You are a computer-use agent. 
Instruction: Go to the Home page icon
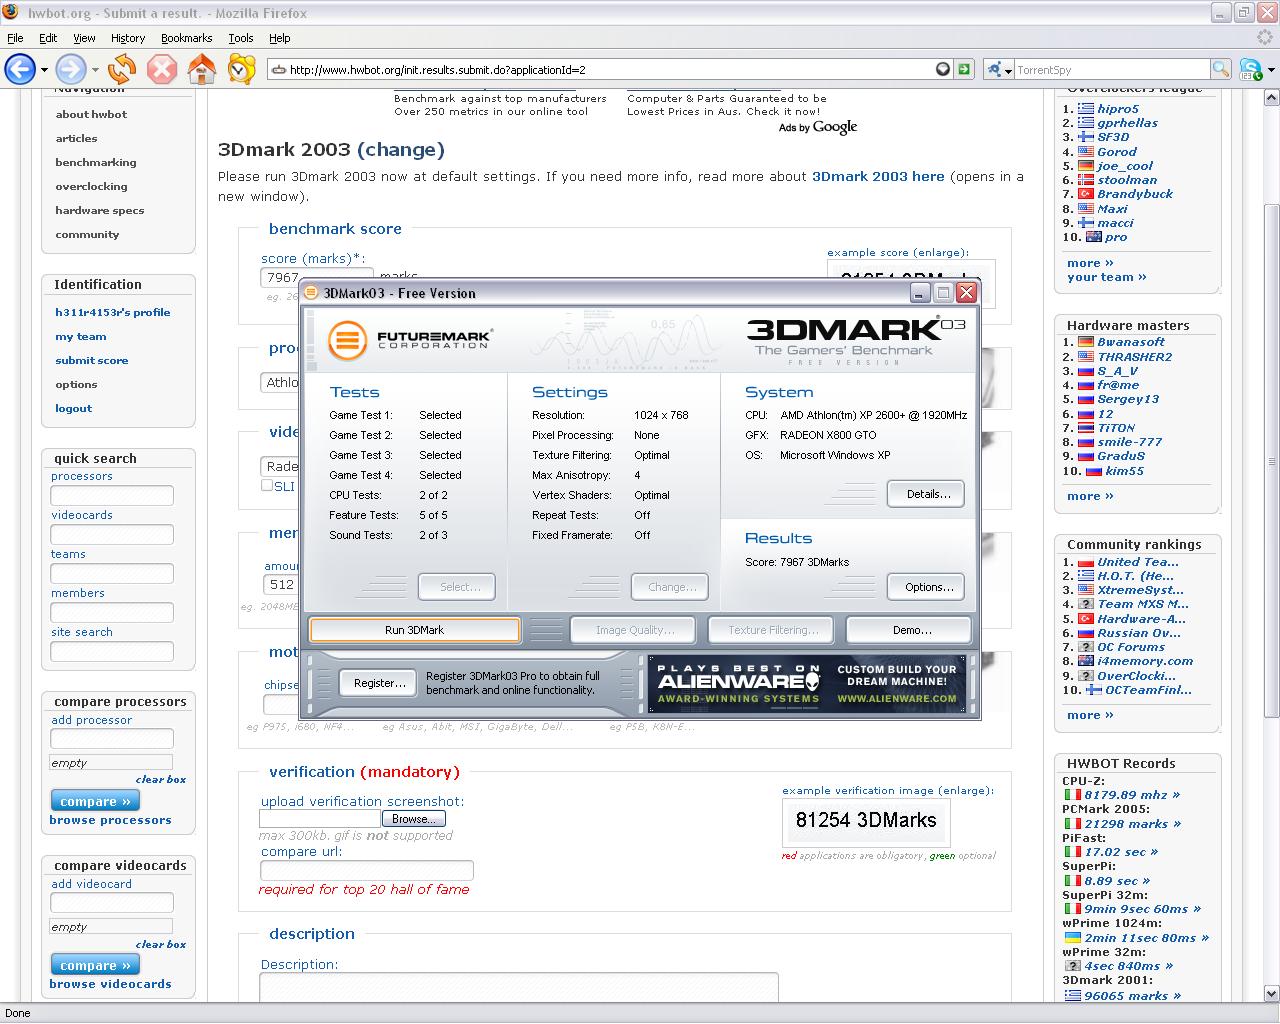pos(202,69)
